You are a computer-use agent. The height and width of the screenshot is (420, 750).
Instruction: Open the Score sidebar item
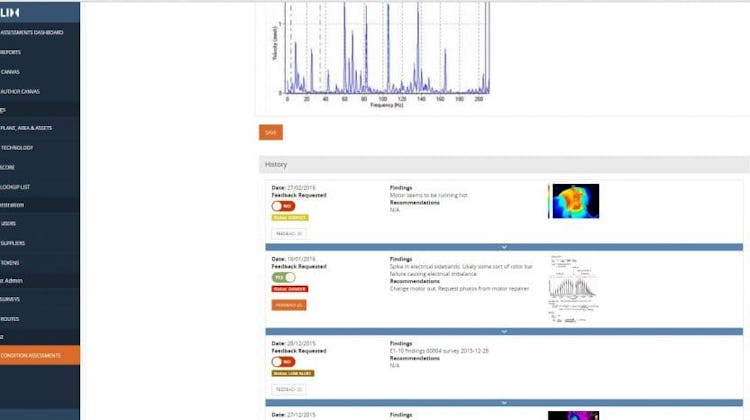pos(8,167)
